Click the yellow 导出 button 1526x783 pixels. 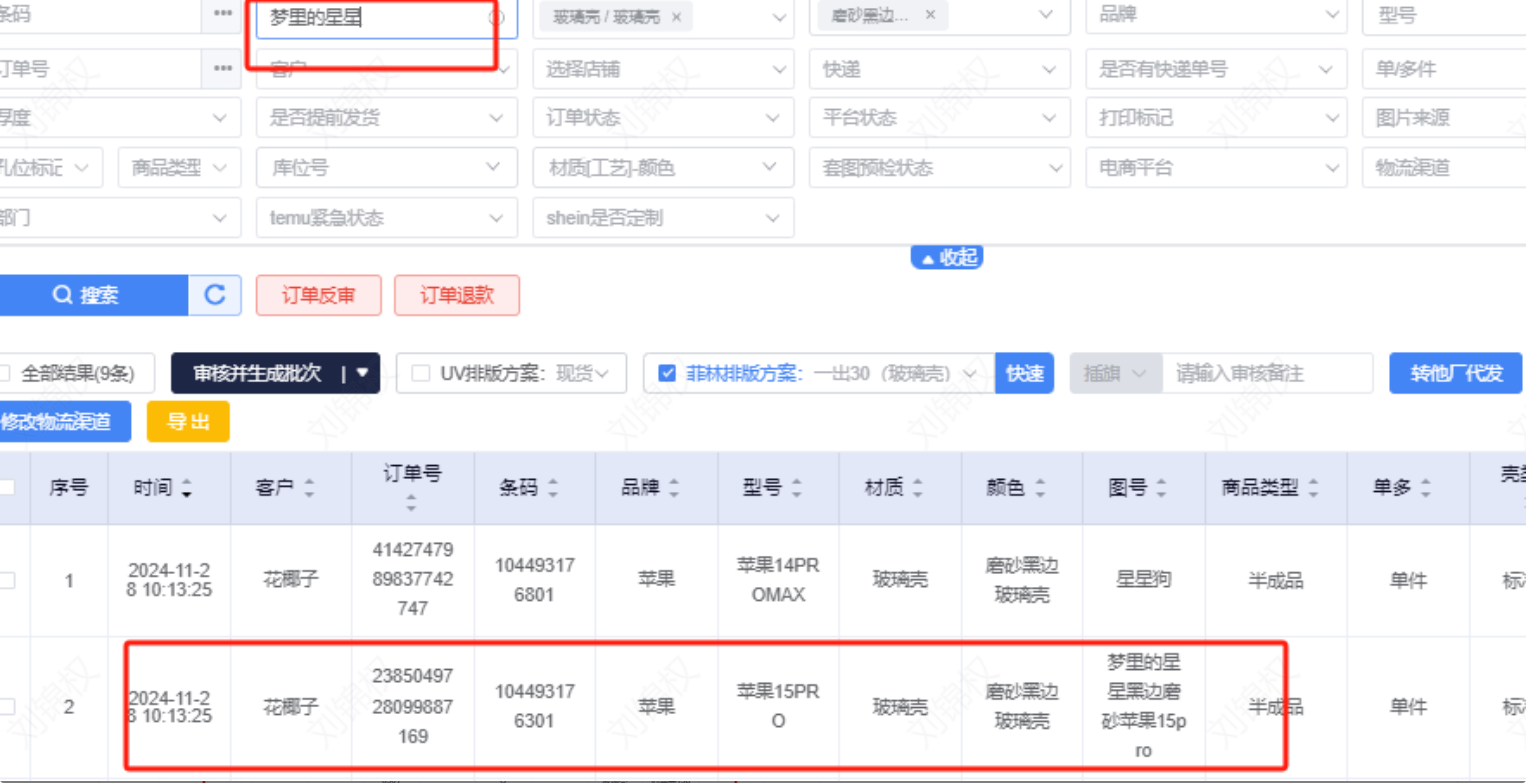point(188,421)
